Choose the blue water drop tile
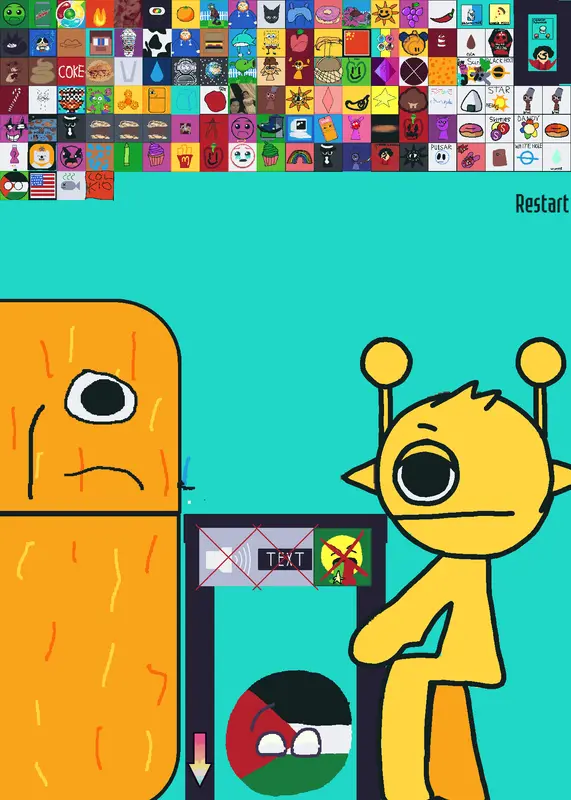This screenshot has width=571, height=800. (157, 71)
